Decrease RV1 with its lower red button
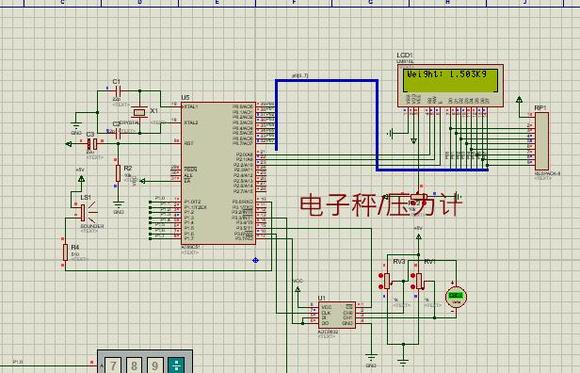Image resolution: width=580 pixels, height=373 pixels. click(x=413, y=287)
